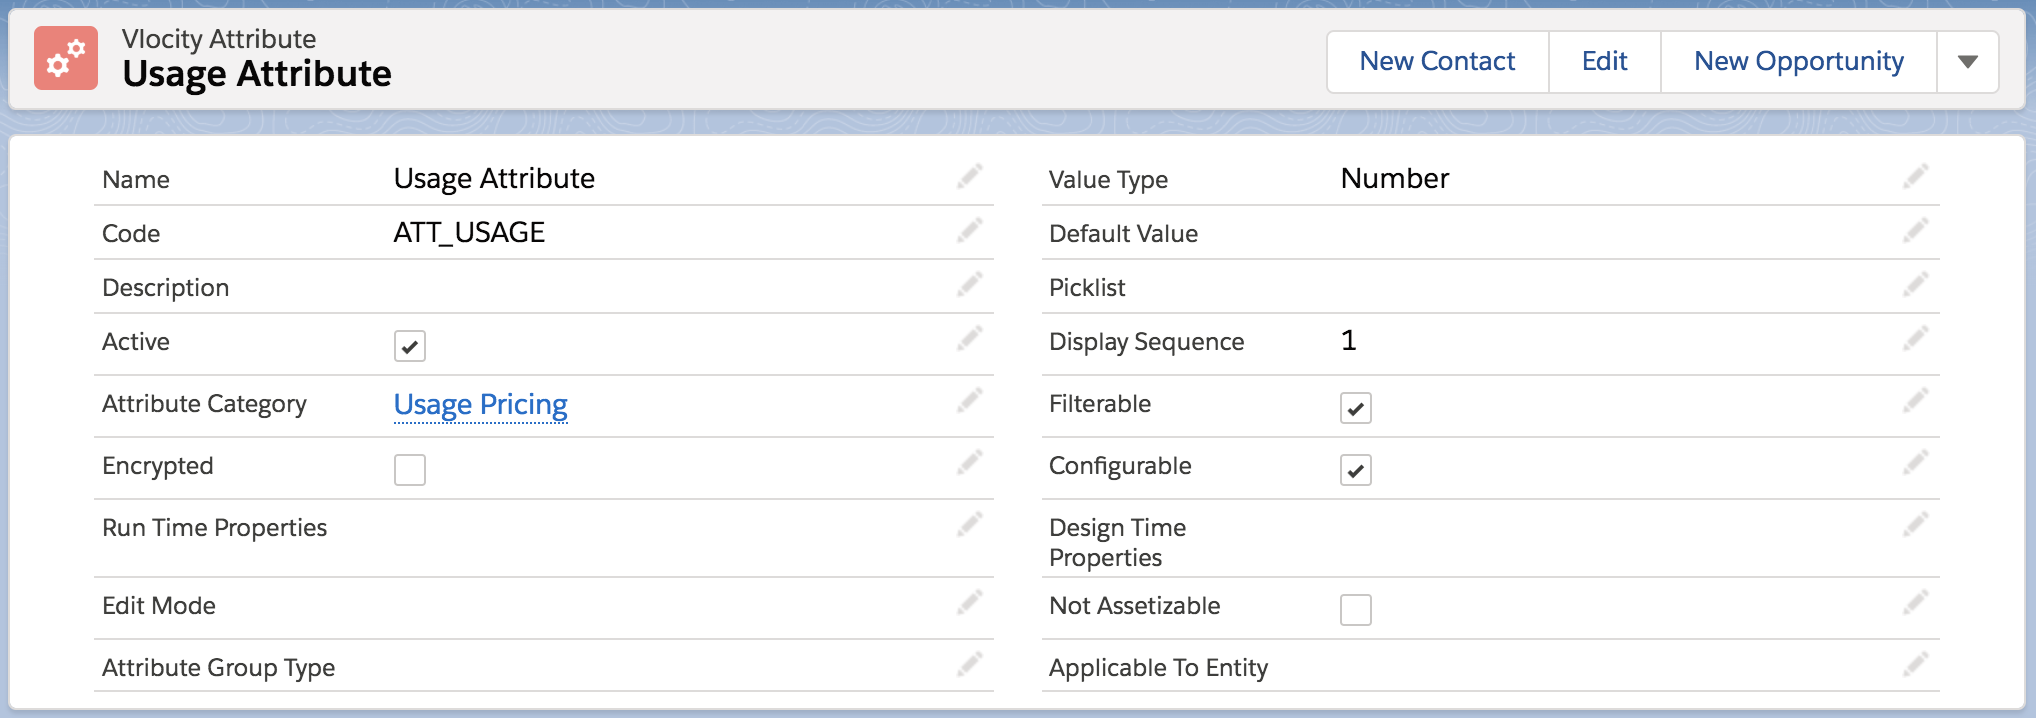
Task: Edit Display Sequence pencil icon
Action: 1915,339
